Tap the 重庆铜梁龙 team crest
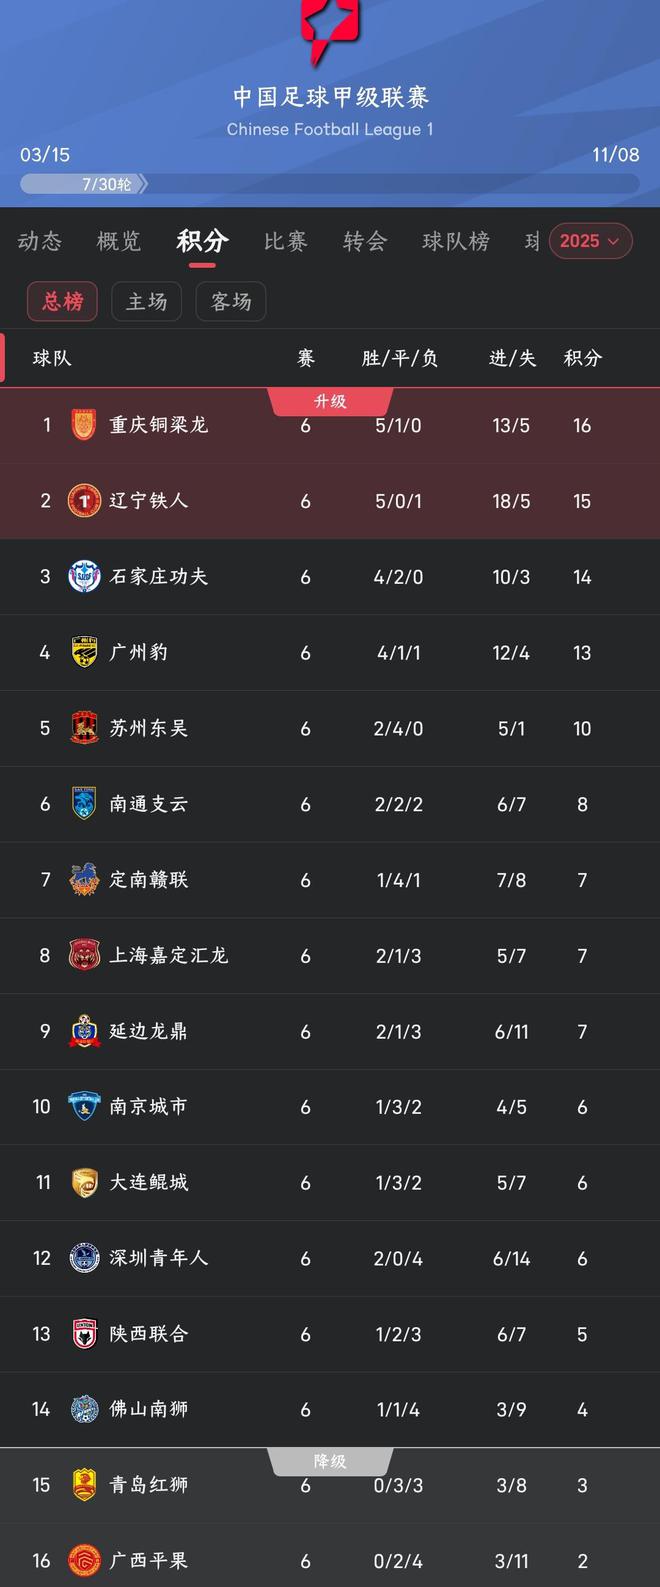The width and height of the screenshot is (660, 1587). tap(84, 425)
